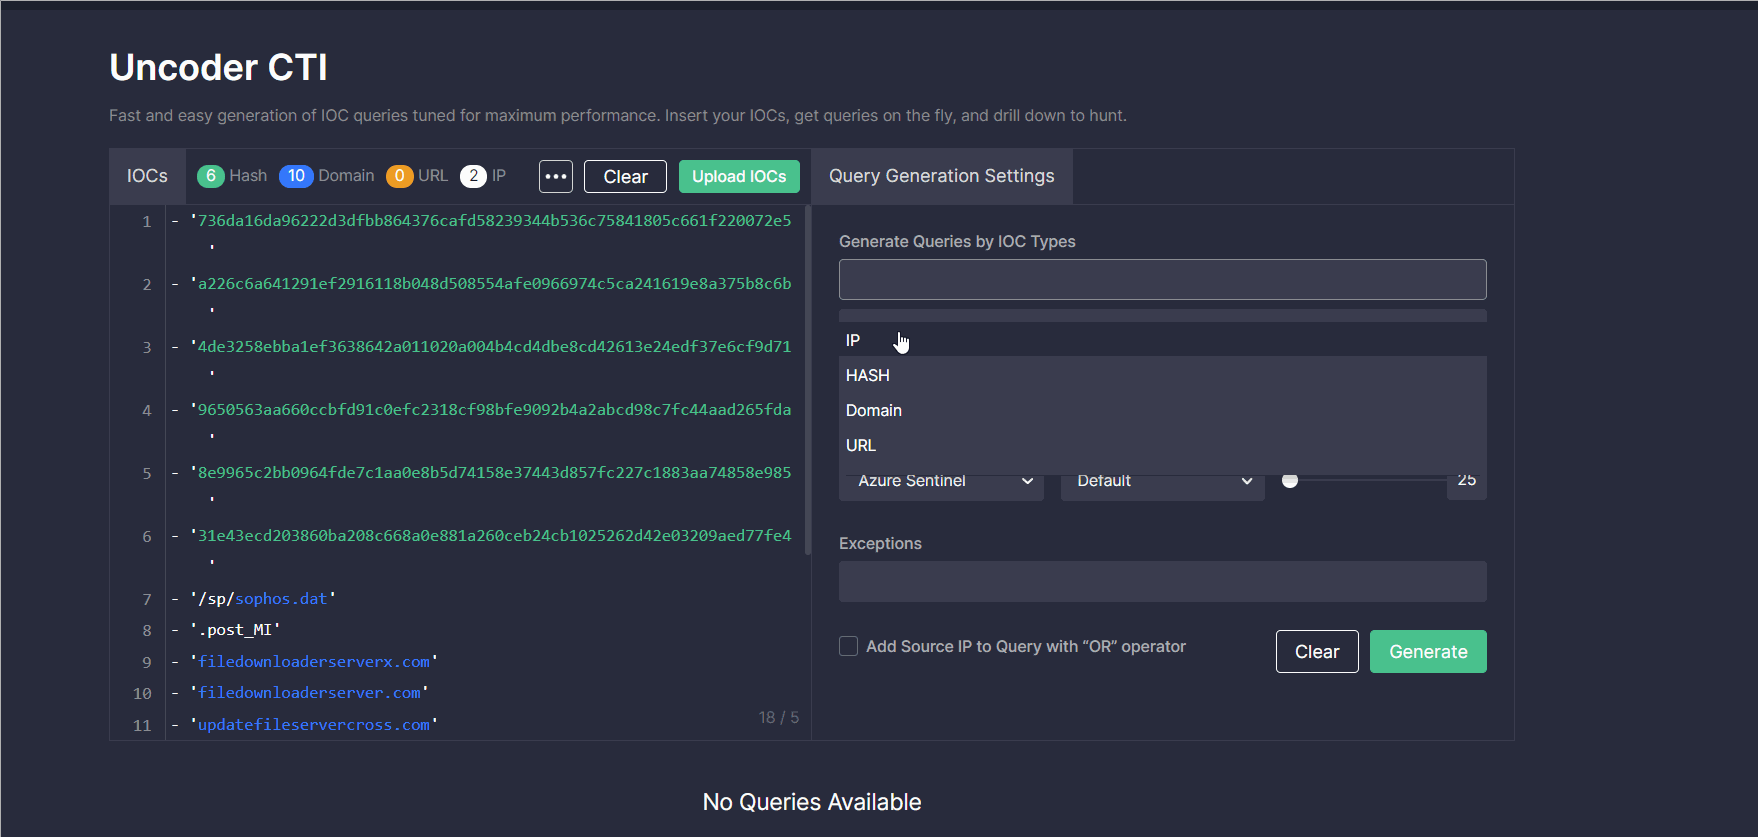Click the three-dots more options icon
This screenshot has height=837, width=1758.
(556, 177)
